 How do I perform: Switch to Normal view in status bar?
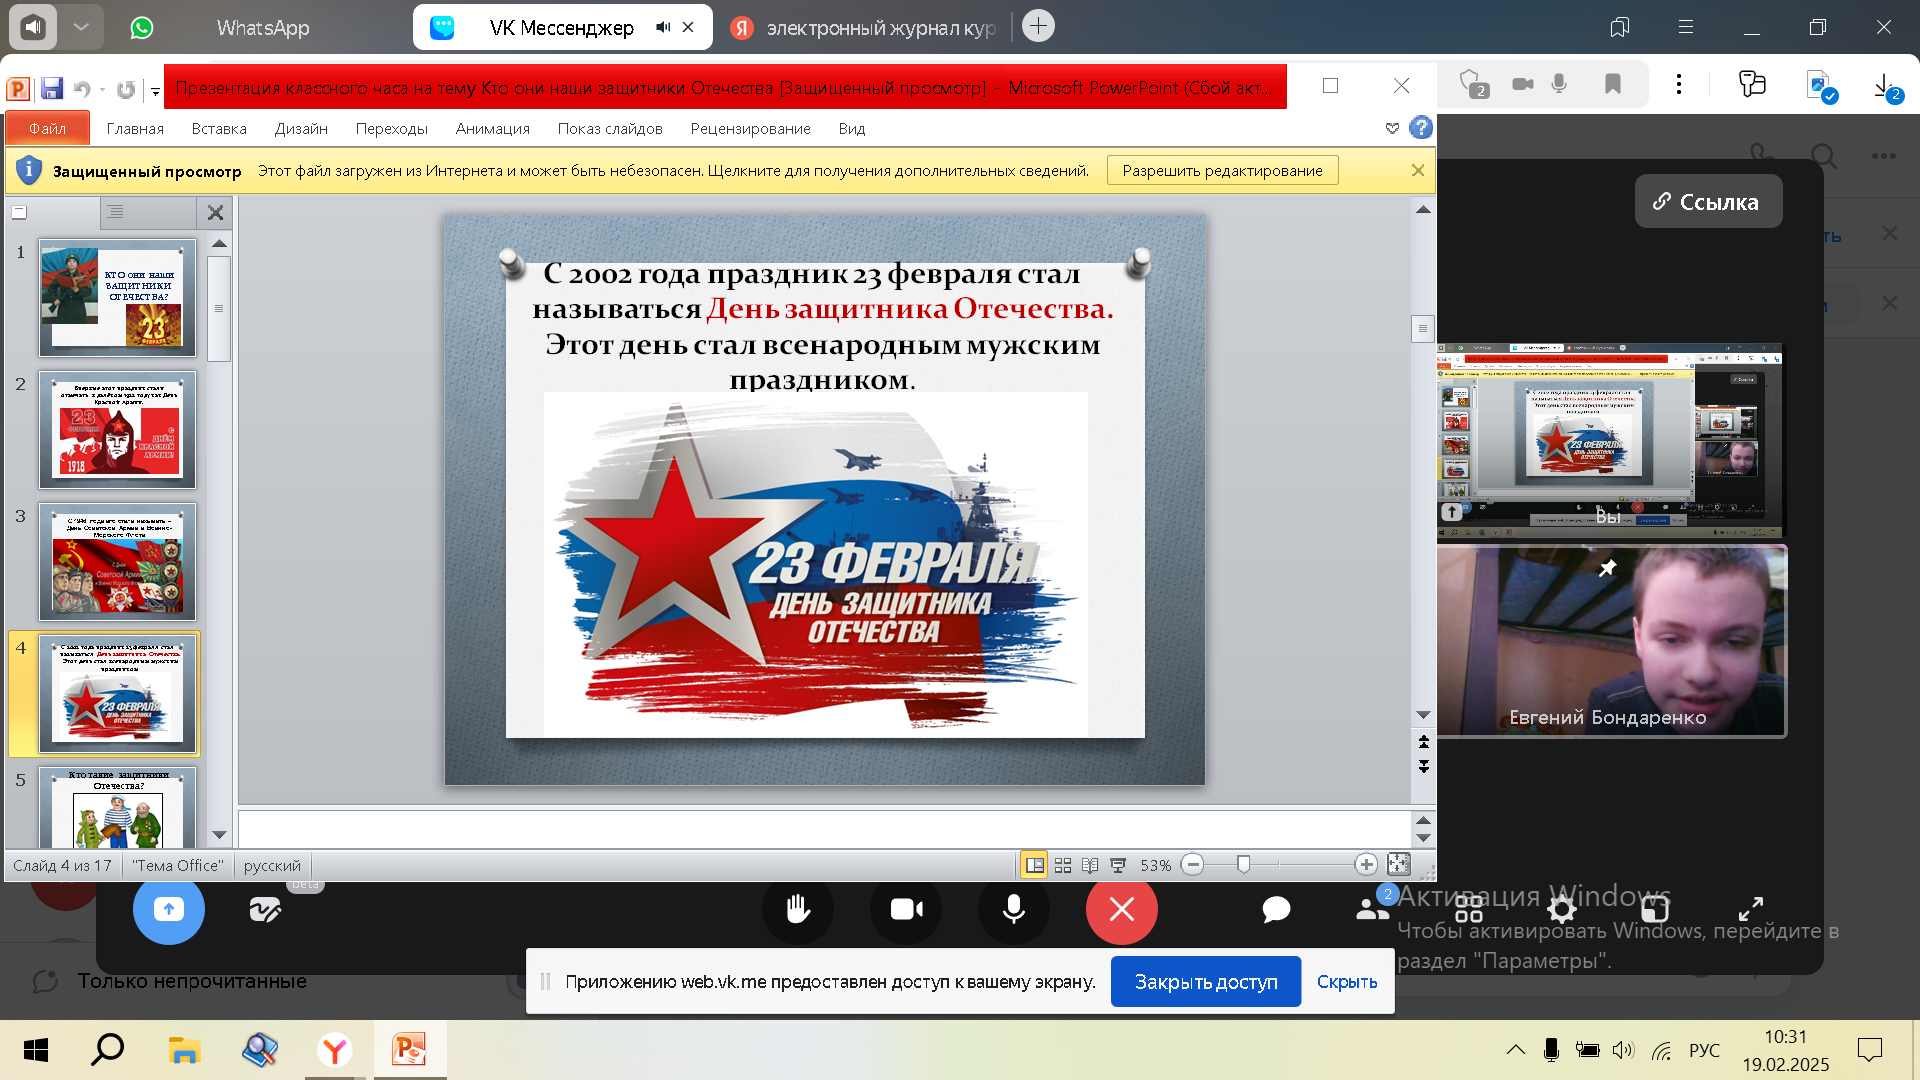[x=1035, y=865]
